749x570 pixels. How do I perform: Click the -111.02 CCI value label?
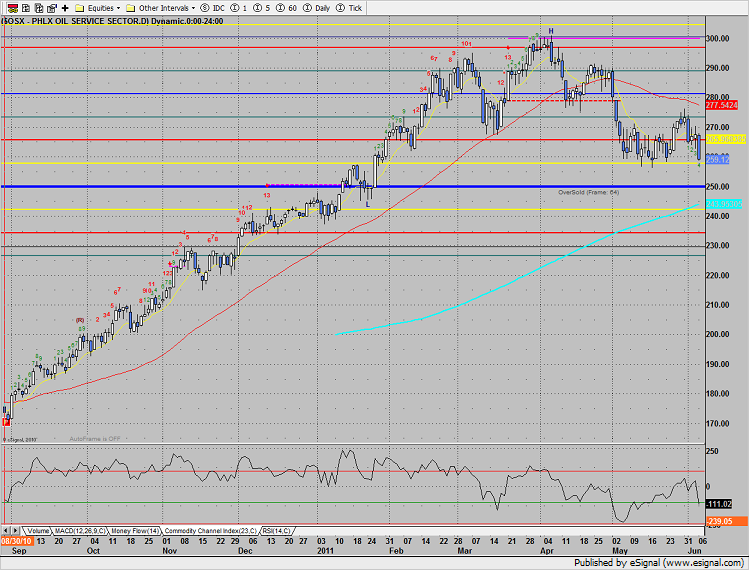click(719, 504)
